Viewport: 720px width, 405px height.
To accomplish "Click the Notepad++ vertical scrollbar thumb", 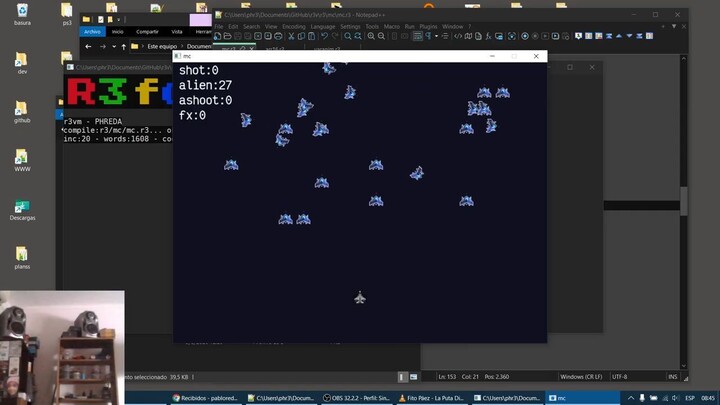I will [683, 201].
